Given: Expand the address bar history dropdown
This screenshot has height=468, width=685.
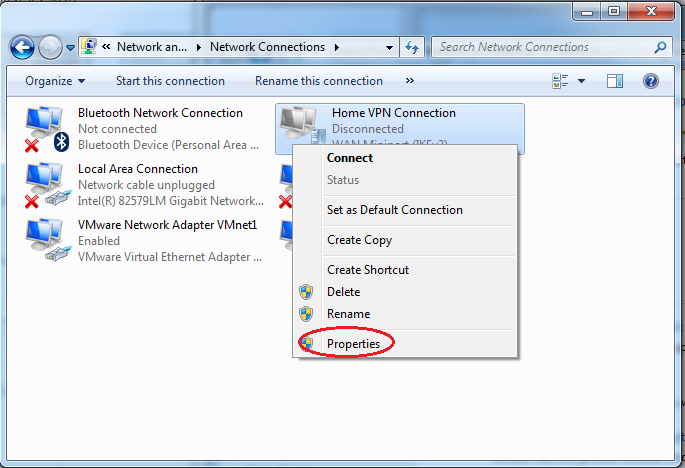Looking at the screenshot, I should pyautogui.click(x=389, y=47).
